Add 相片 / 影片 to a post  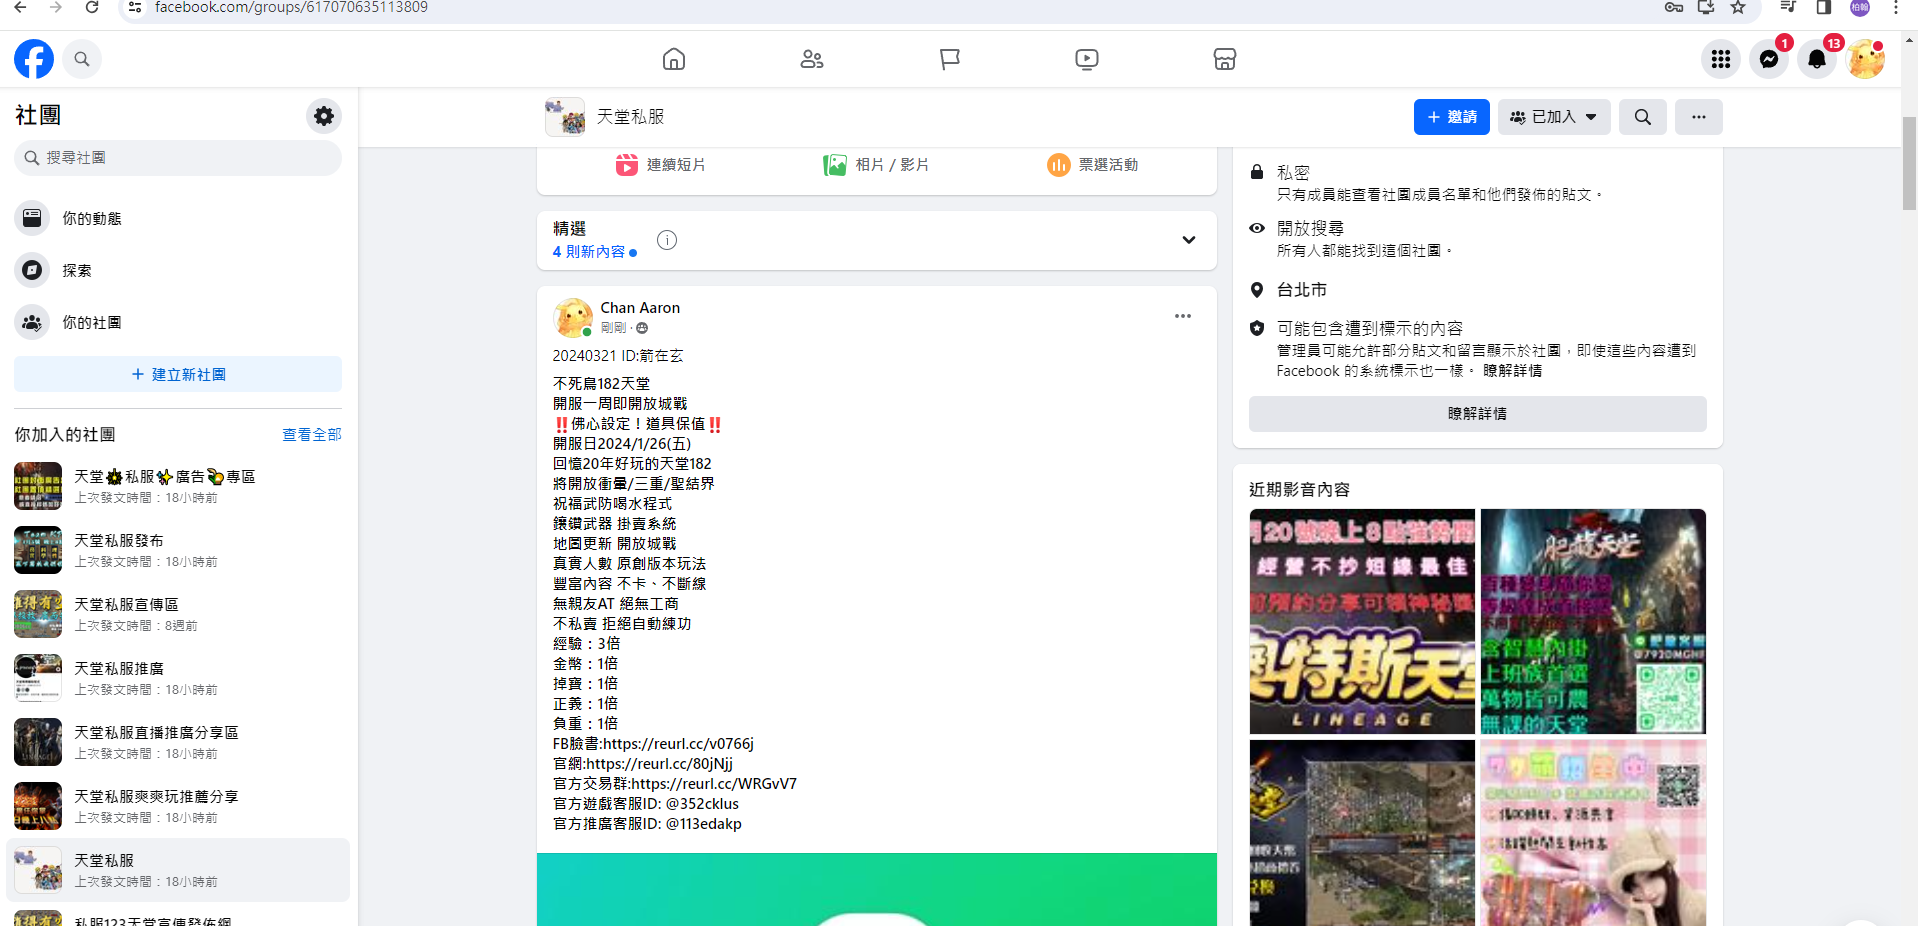(876, 165)
